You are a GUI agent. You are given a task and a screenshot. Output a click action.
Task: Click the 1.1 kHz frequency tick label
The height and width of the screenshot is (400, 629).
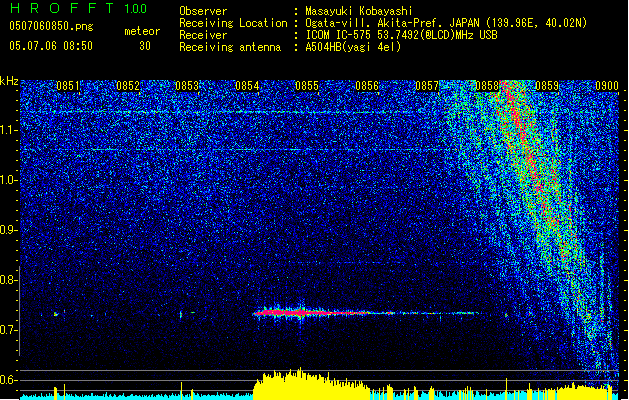(x=9, y=130)
